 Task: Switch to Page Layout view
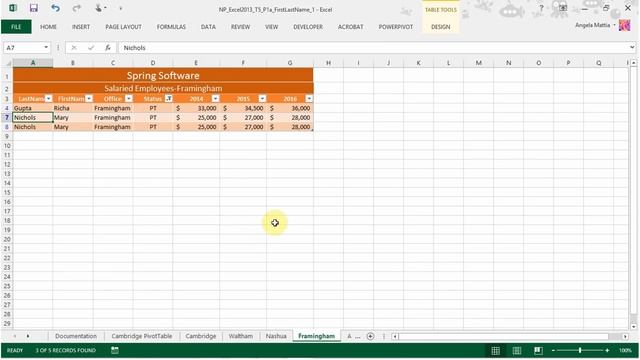pos(517,350)
